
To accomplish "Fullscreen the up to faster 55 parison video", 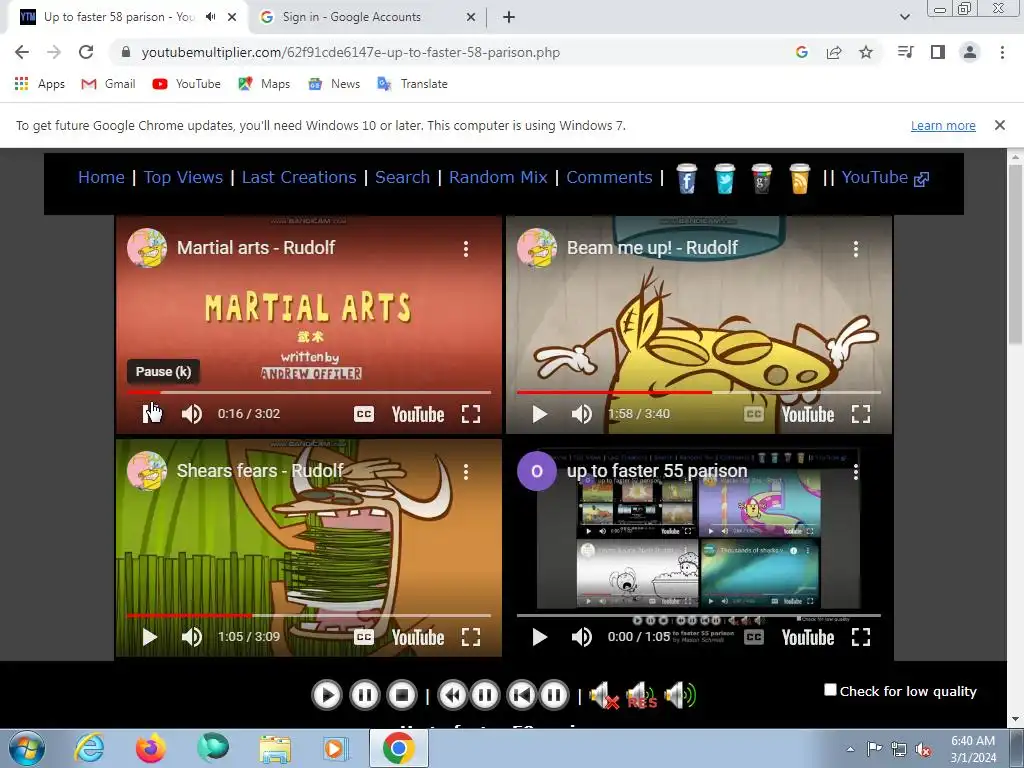I will click(861, 637).
